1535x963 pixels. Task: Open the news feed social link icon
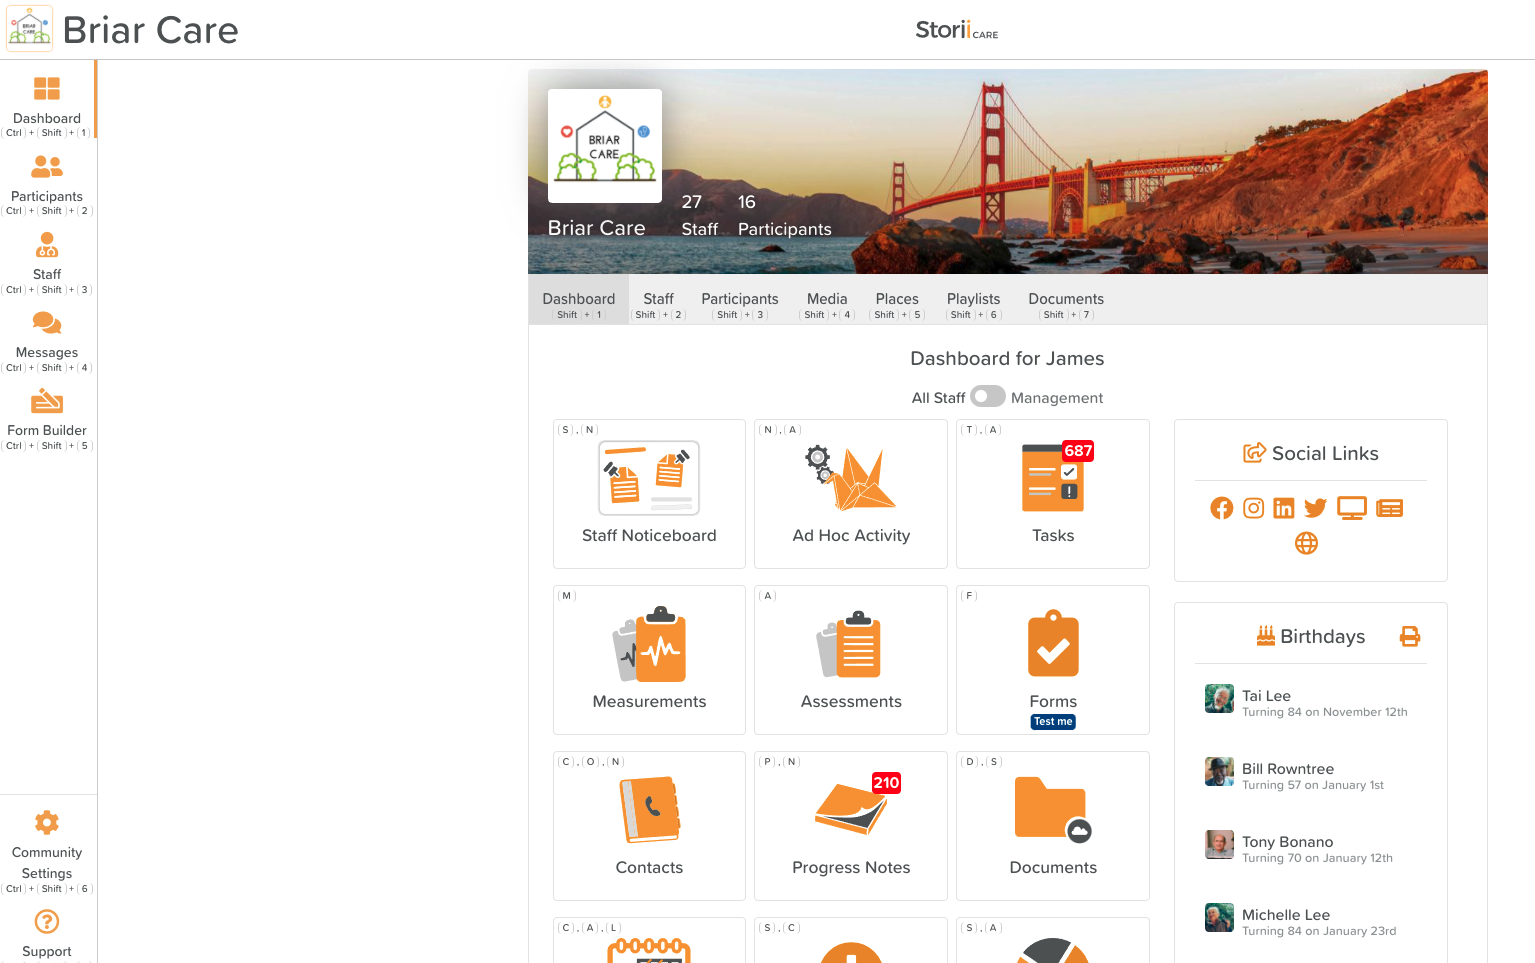(x=1390, y=508)
